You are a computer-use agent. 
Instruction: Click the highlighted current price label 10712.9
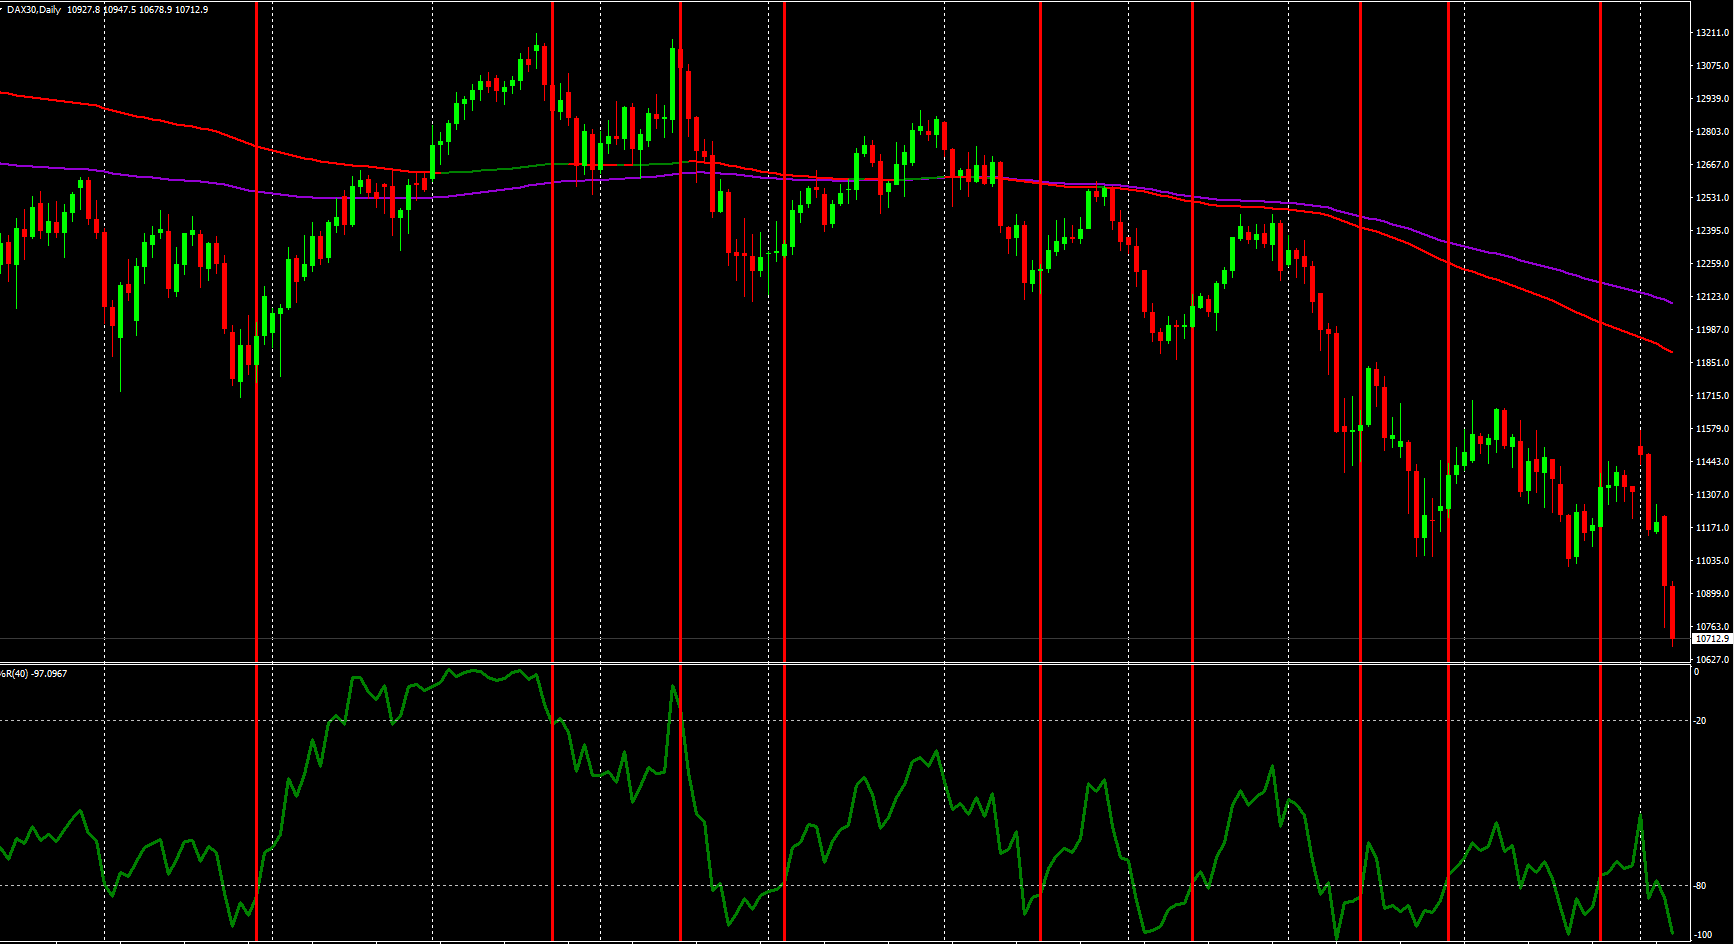click(1711, 638)
